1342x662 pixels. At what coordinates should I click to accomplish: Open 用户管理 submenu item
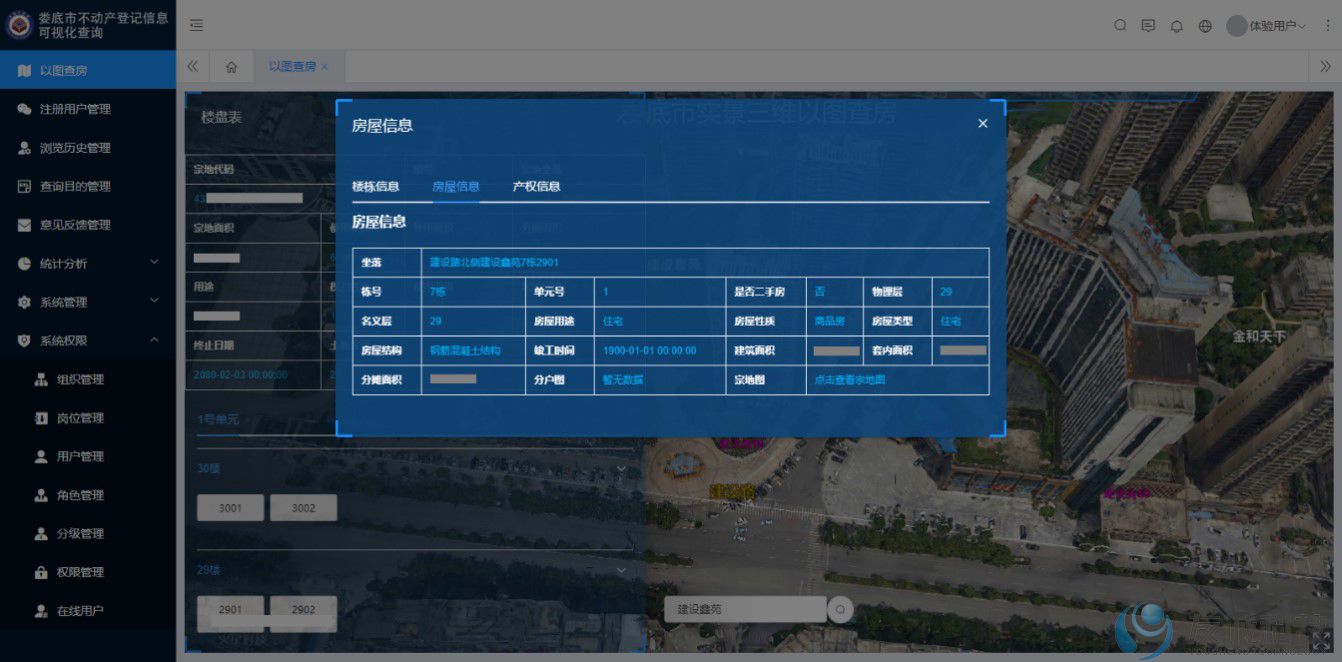click(x=88, y=456)
